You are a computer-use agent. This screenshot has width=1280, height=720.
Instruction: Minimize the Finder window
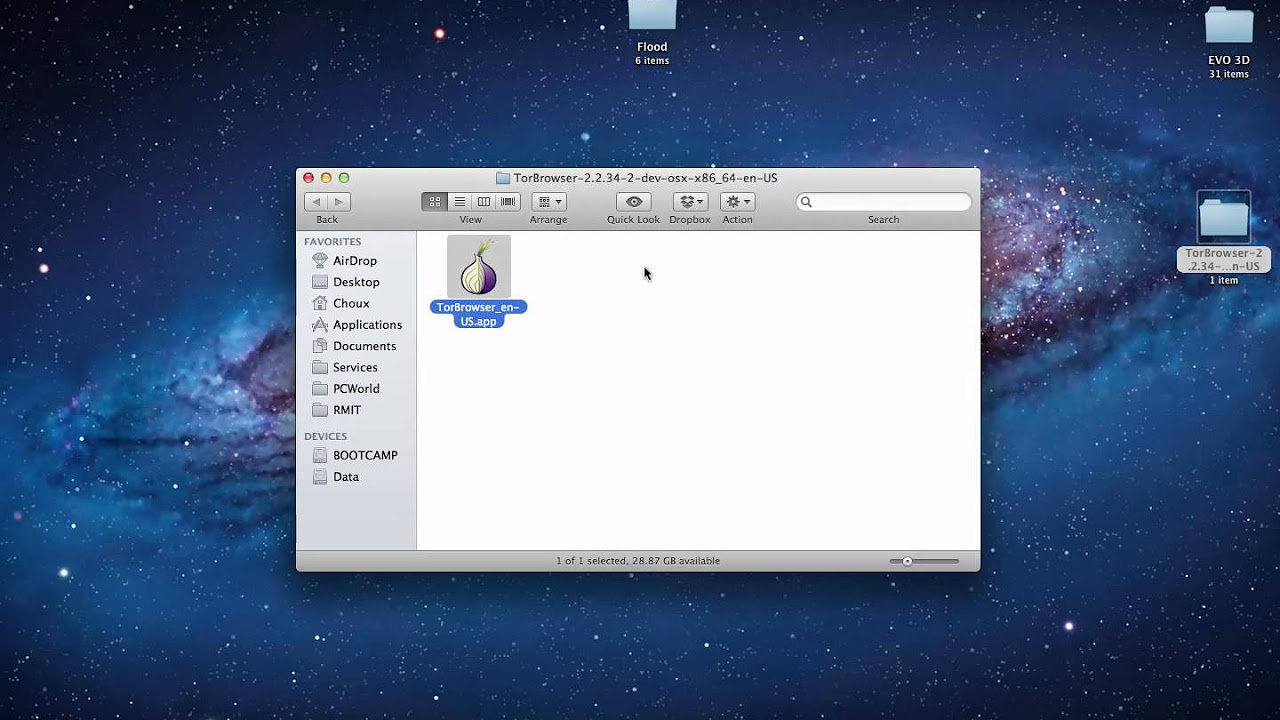pos(326,178)
